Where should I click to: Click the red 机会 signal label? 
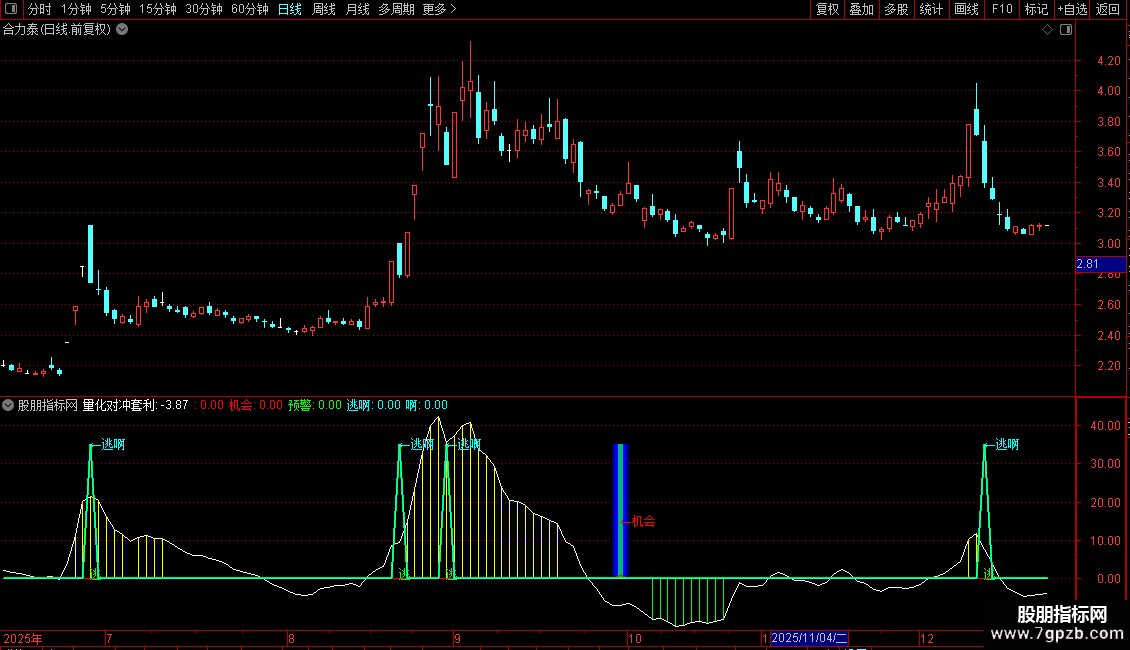(644, 521)
